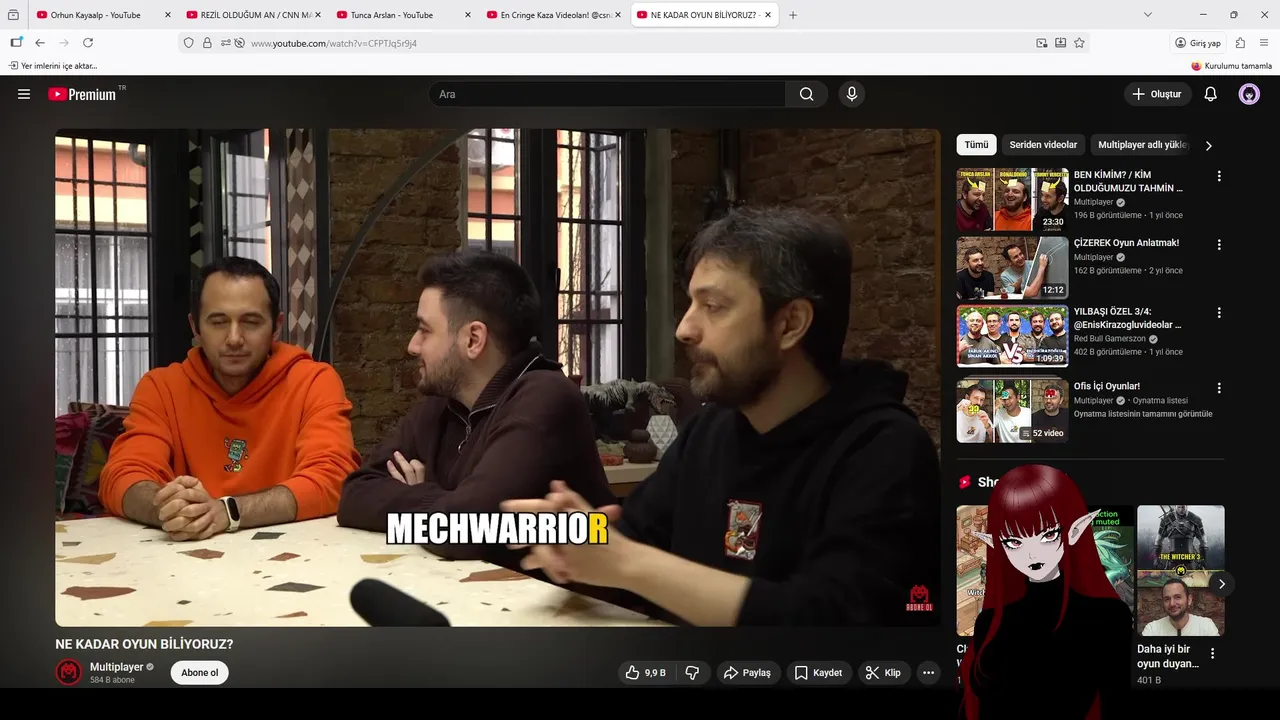Image resolution: width=1280 pixels, height=720 pixels.
Task: Open more actions ellipsis under video
Action: [928, 673]
